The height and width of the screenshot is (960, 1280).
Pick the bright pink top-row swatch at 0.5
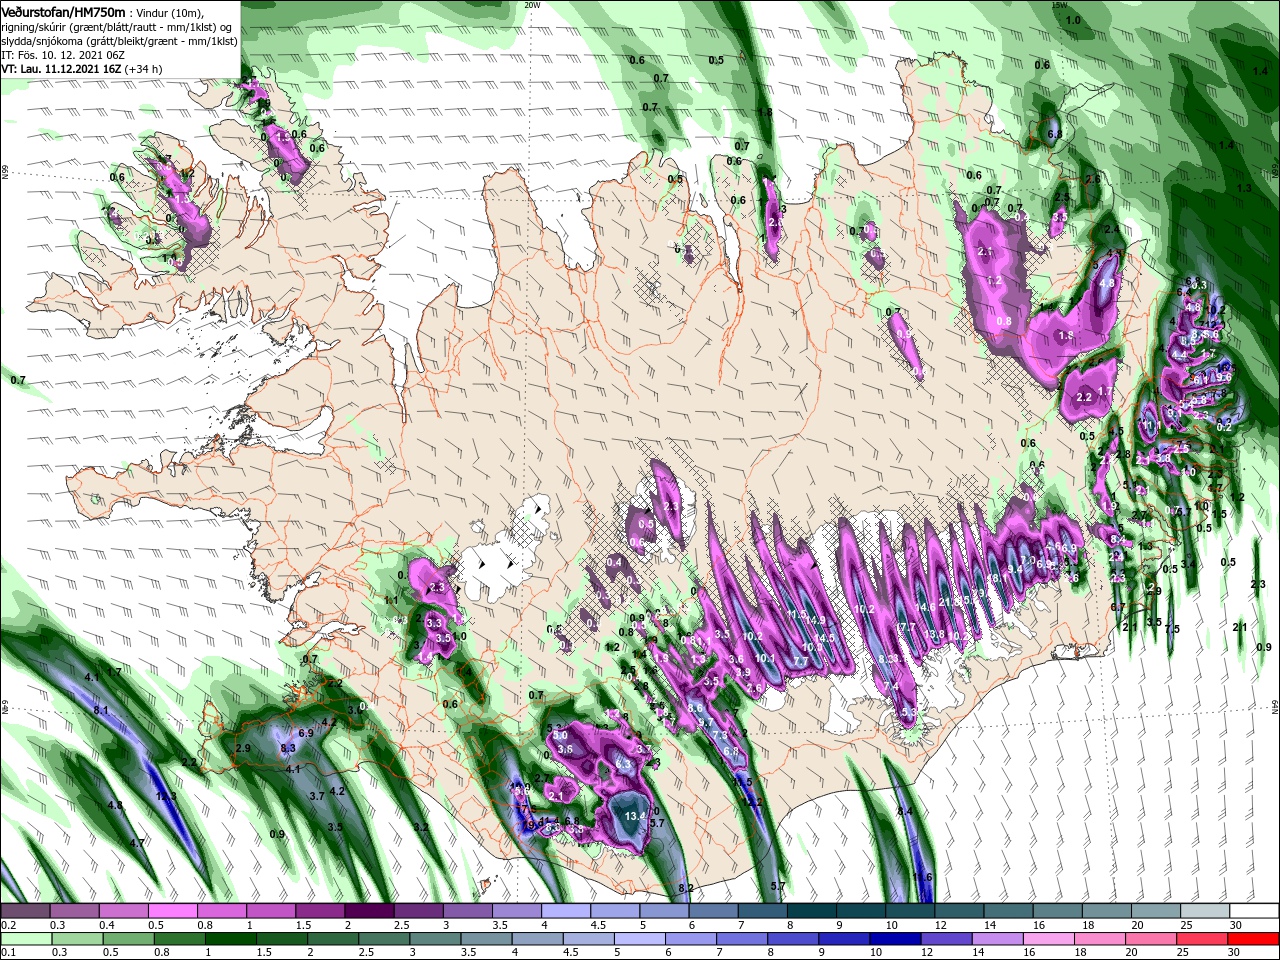[x=172, y=911]
